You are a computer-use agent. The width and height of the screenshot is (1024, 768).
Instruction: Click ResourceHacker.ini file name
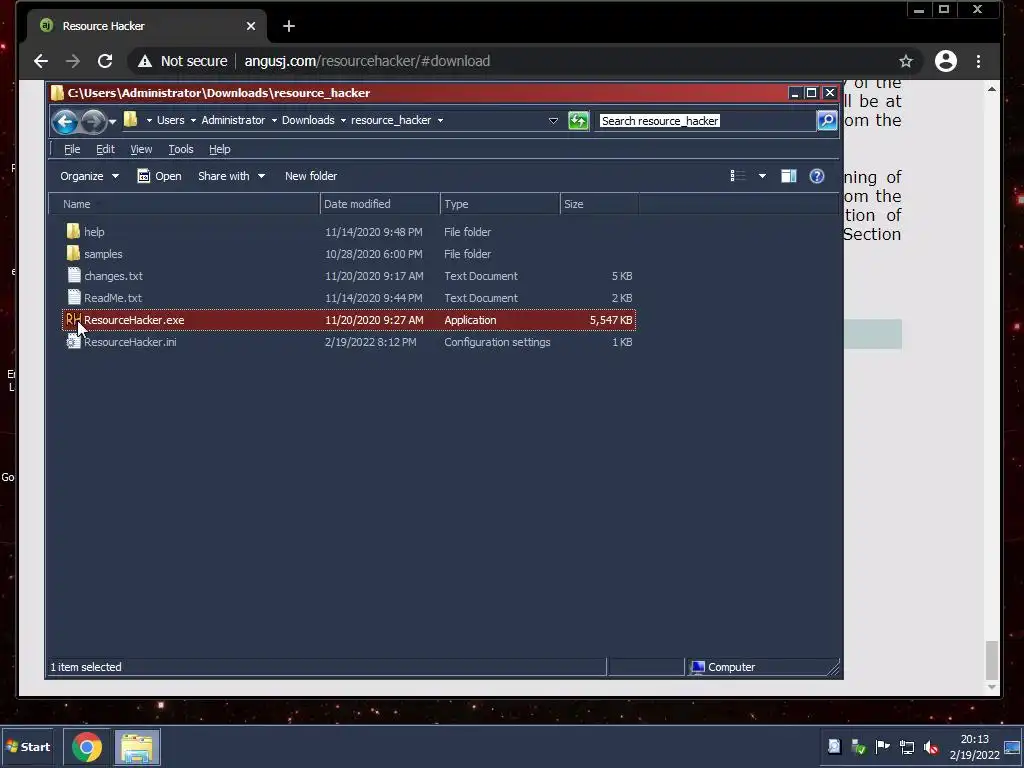[130, 342]
